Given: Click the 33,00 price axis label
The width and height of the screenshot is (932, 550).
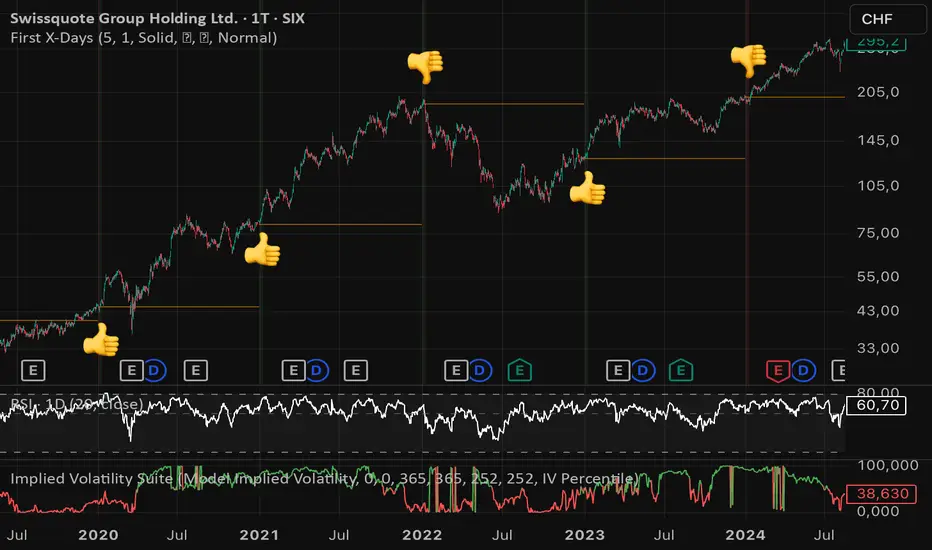Looking at the screenshot, I should coord(878,348).
